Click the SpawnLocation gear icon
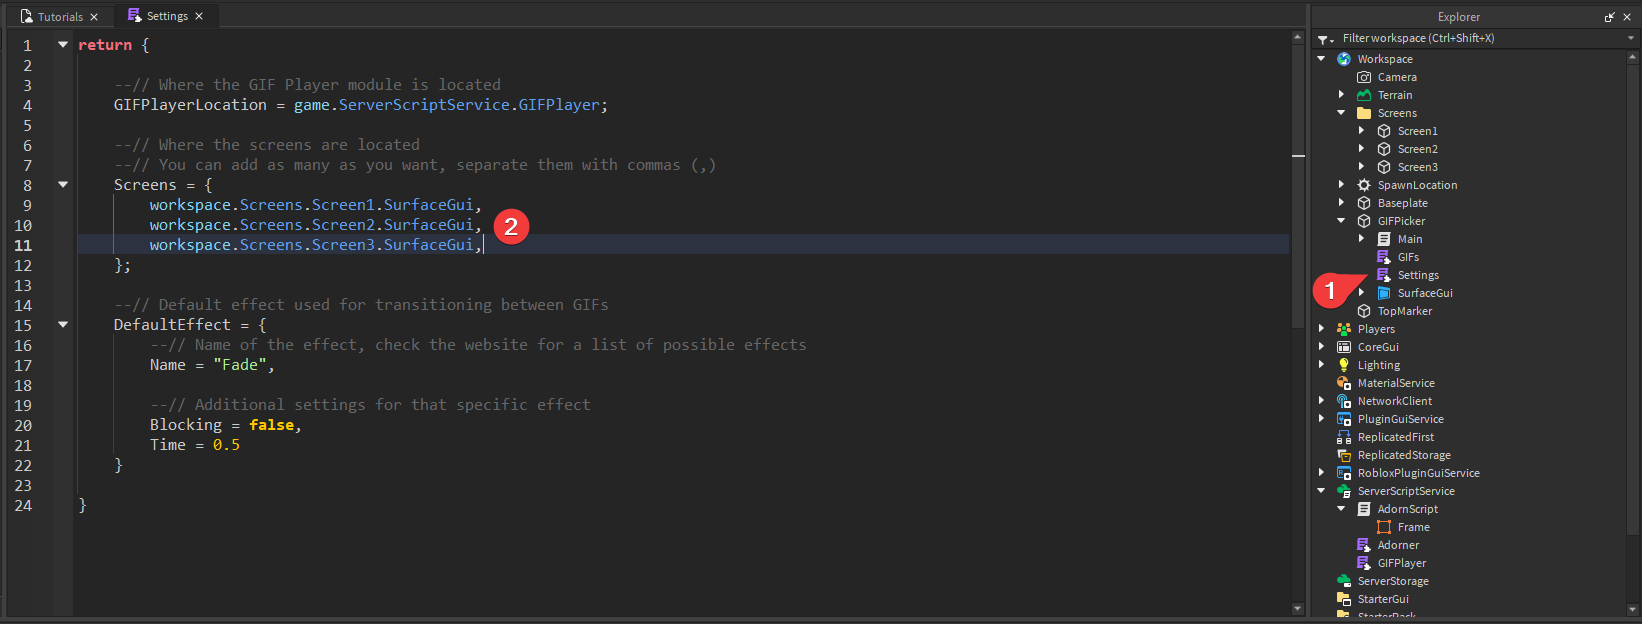1642x624 pixels. pyautogui.click(x=1364, y=185)
